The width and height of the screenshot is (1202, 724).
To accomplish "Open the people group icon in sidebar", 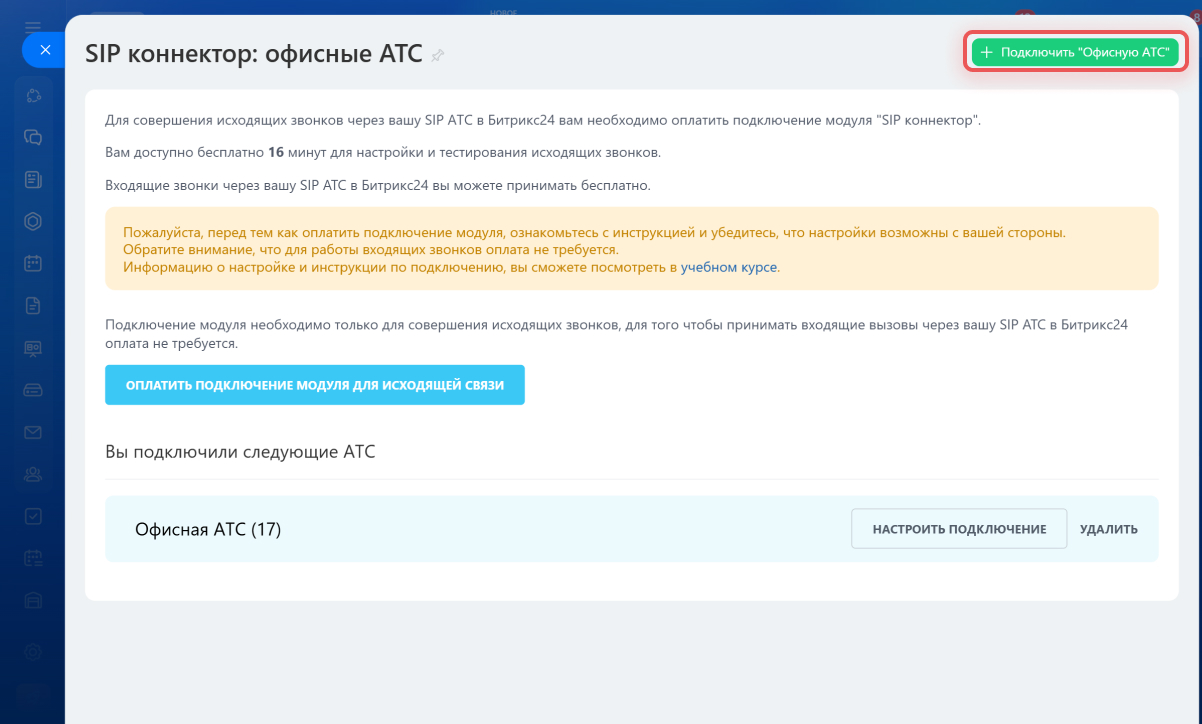I will tap(33, 474).
